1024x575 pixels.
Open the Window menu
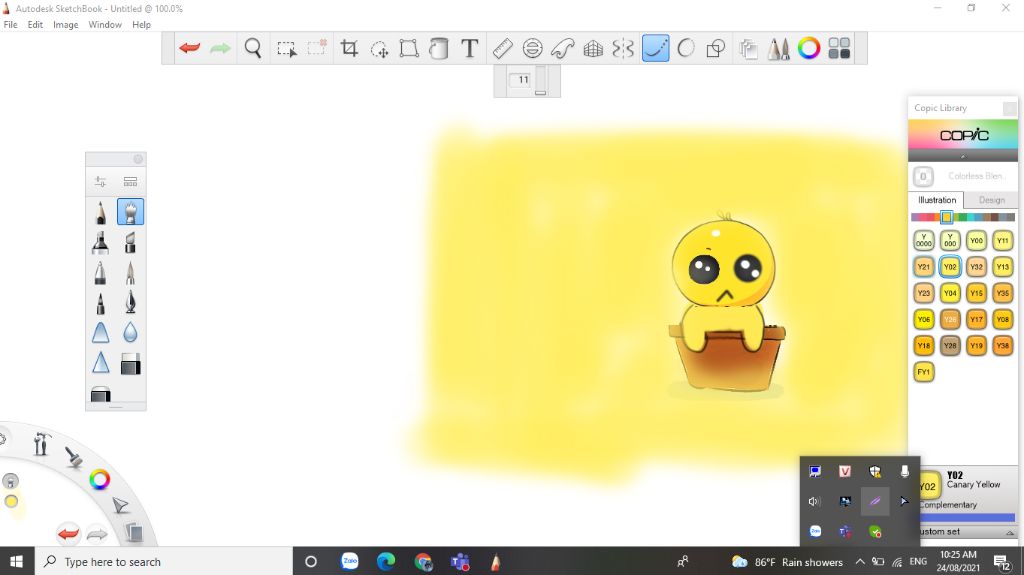pyautogui.click(x=104, y=25)
